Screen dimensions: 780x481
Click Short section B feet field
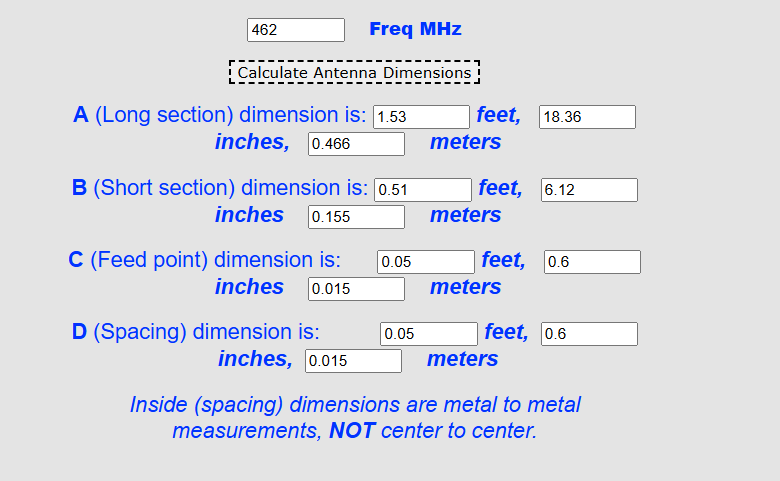[422, 190]
